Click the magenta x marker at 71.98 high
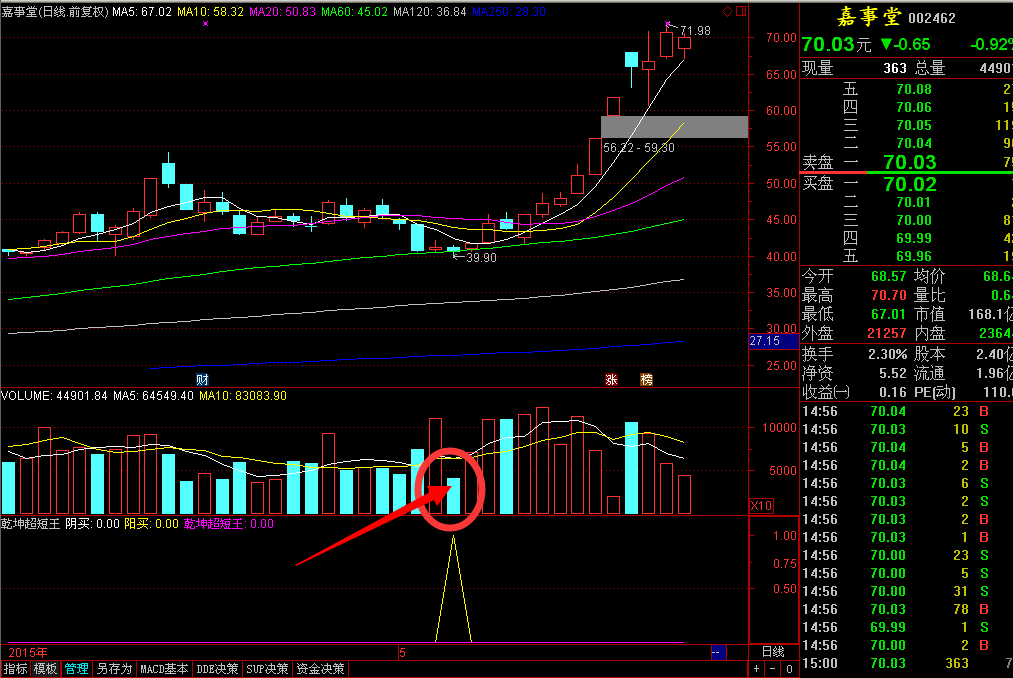1013x678 pixels. click(667, 25)
